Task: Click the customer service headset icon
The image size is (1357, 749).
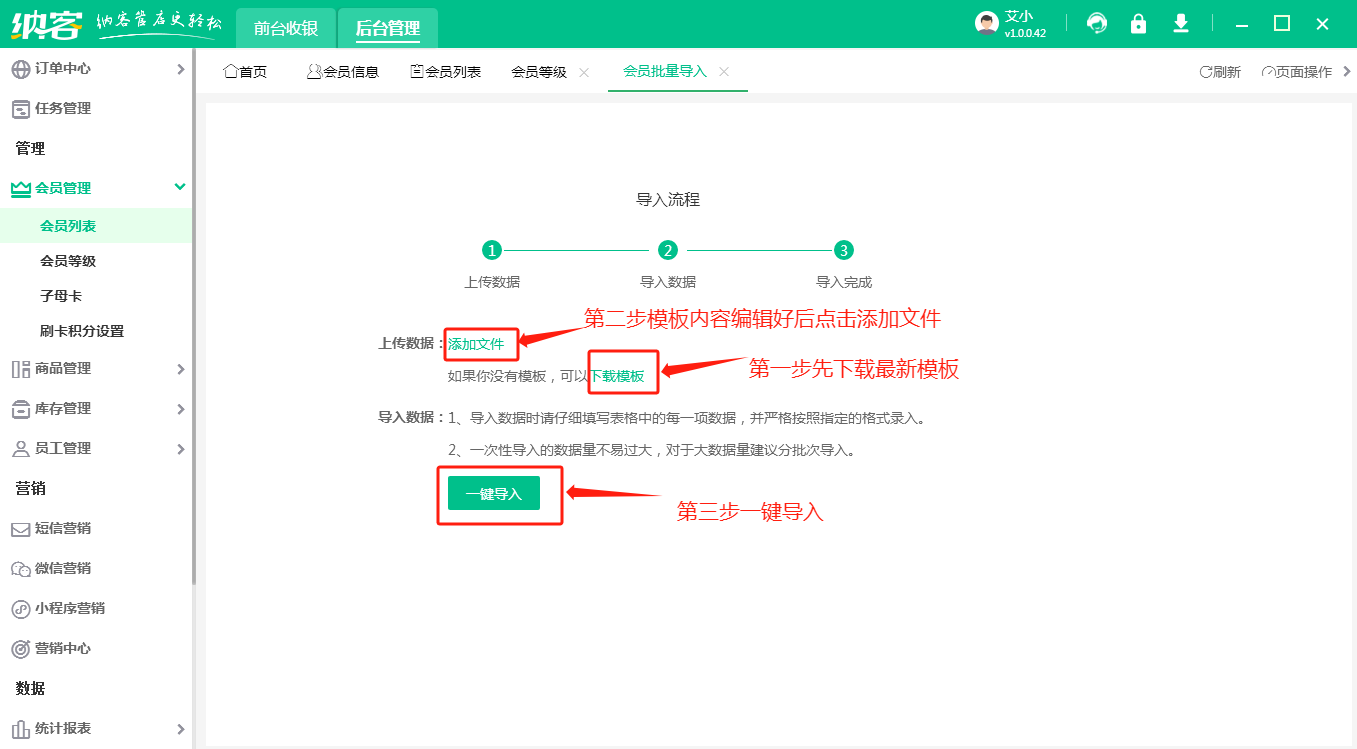Action: click(x=1097, y=24)
